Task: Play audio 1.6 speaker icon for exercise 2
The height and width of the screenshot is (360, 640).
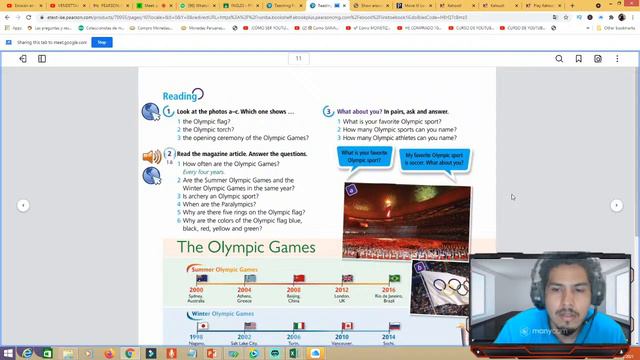Action: pos(152,156)
